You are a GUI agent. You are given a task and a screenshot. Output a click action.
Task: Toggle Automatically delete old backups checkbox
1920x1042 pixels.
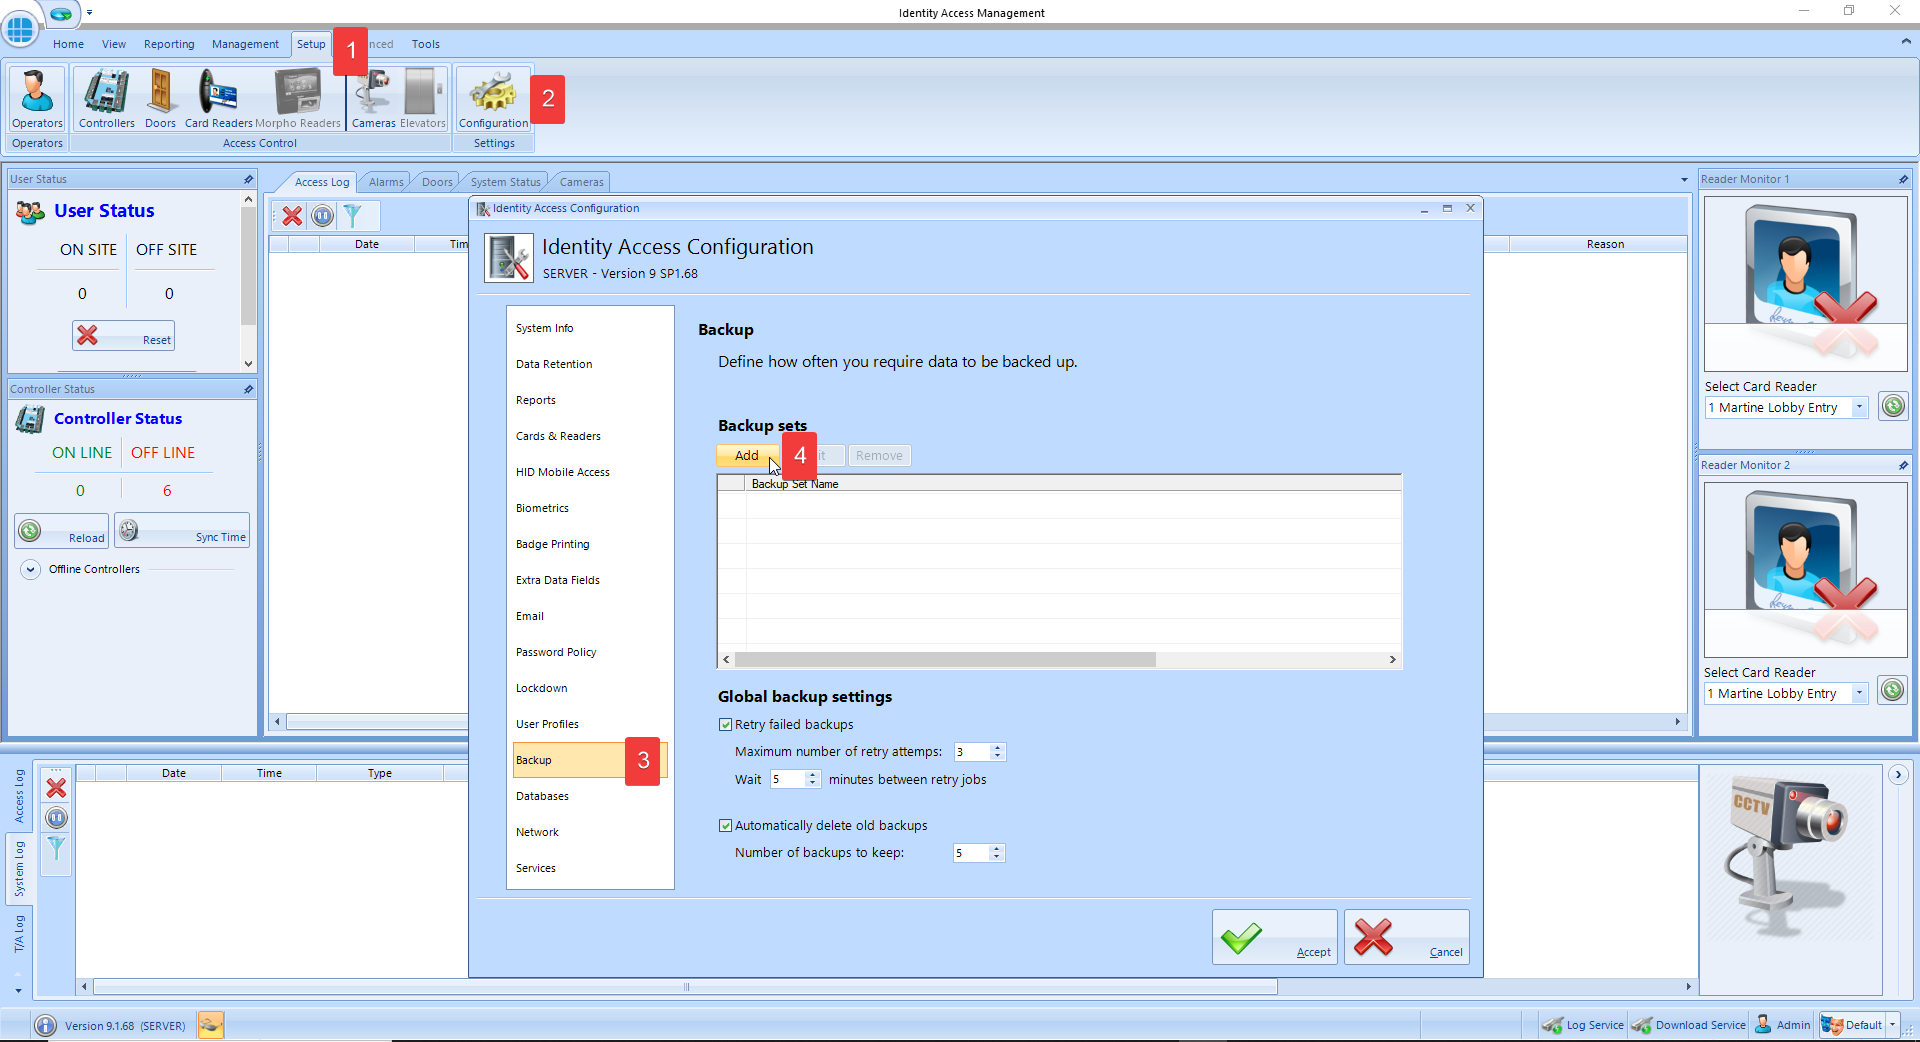tap(726, 826)
